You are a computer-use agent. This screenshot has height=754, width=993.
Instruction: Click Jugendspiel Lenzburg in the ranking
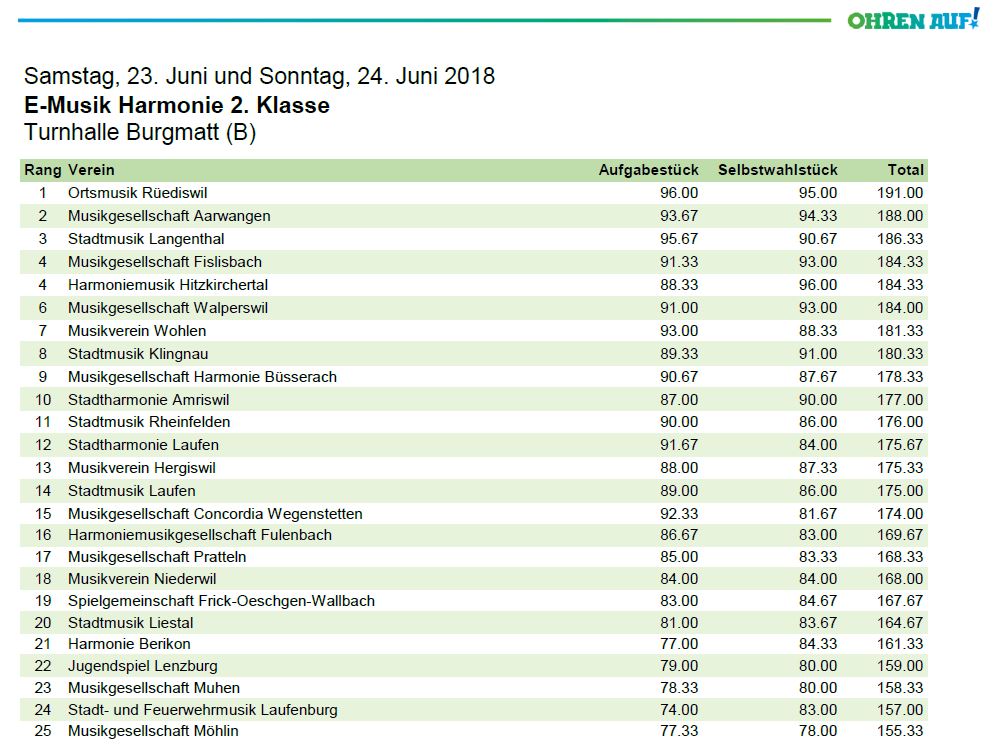pyautogui.click(x=142, y=666)
